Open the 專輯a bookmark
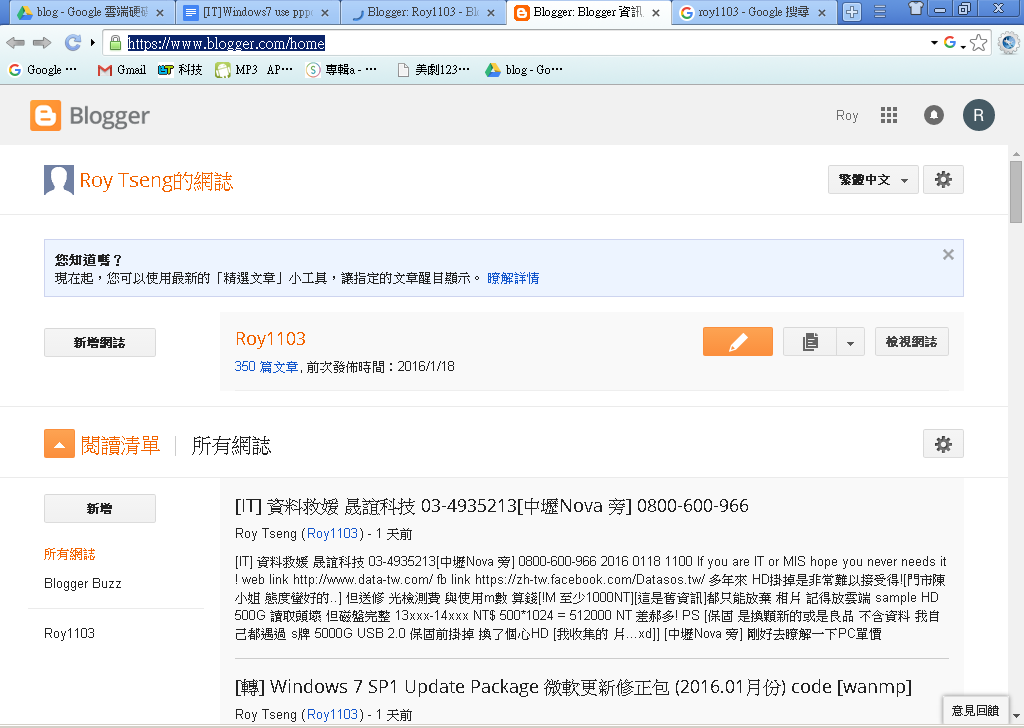Screen dimensions: 1024x728 click(x=342, y=70)
